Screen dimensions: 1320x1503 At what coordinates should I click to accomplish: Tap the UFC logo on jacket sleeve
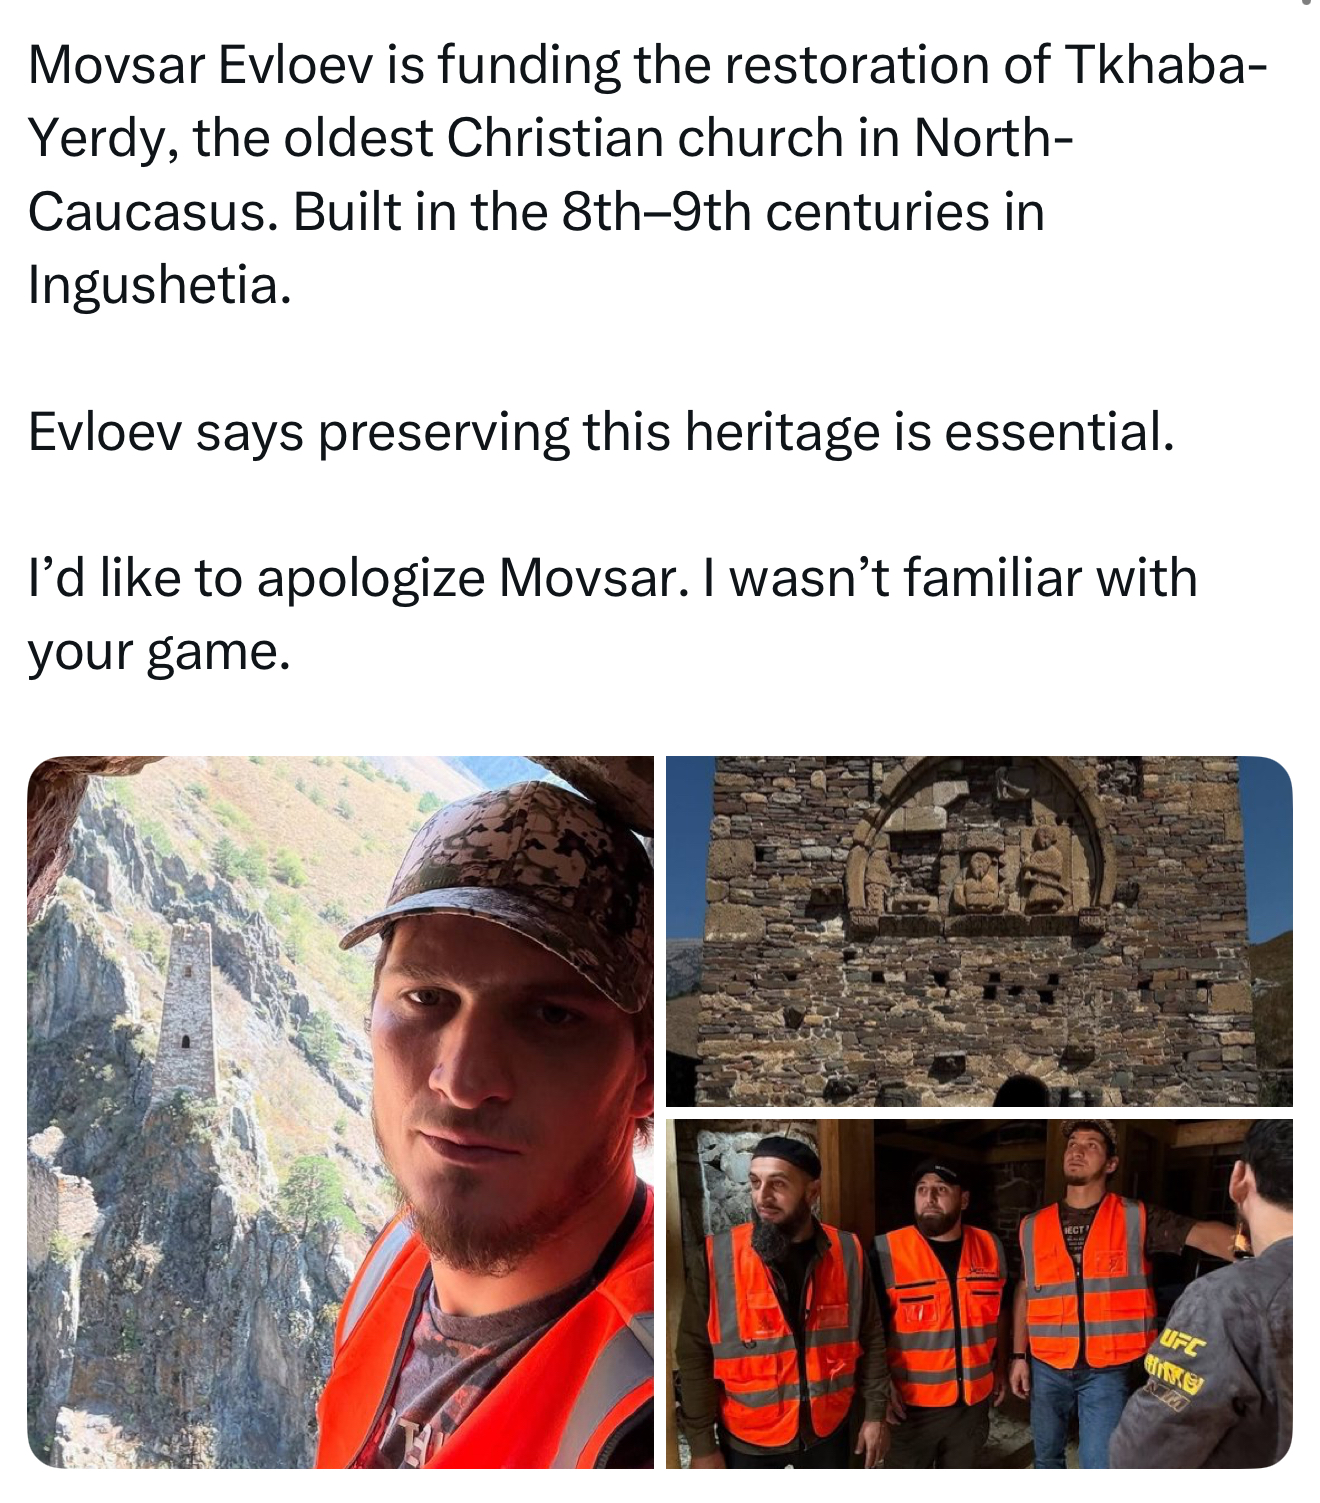1182,1345
